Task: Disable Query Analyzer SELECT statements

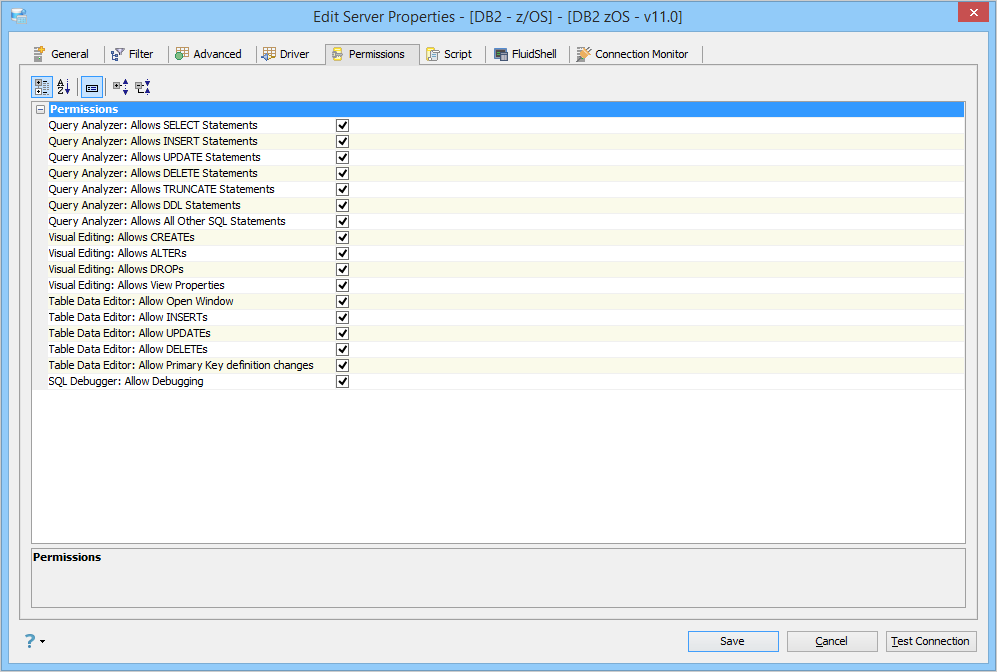Action: [x=342, y=125]
